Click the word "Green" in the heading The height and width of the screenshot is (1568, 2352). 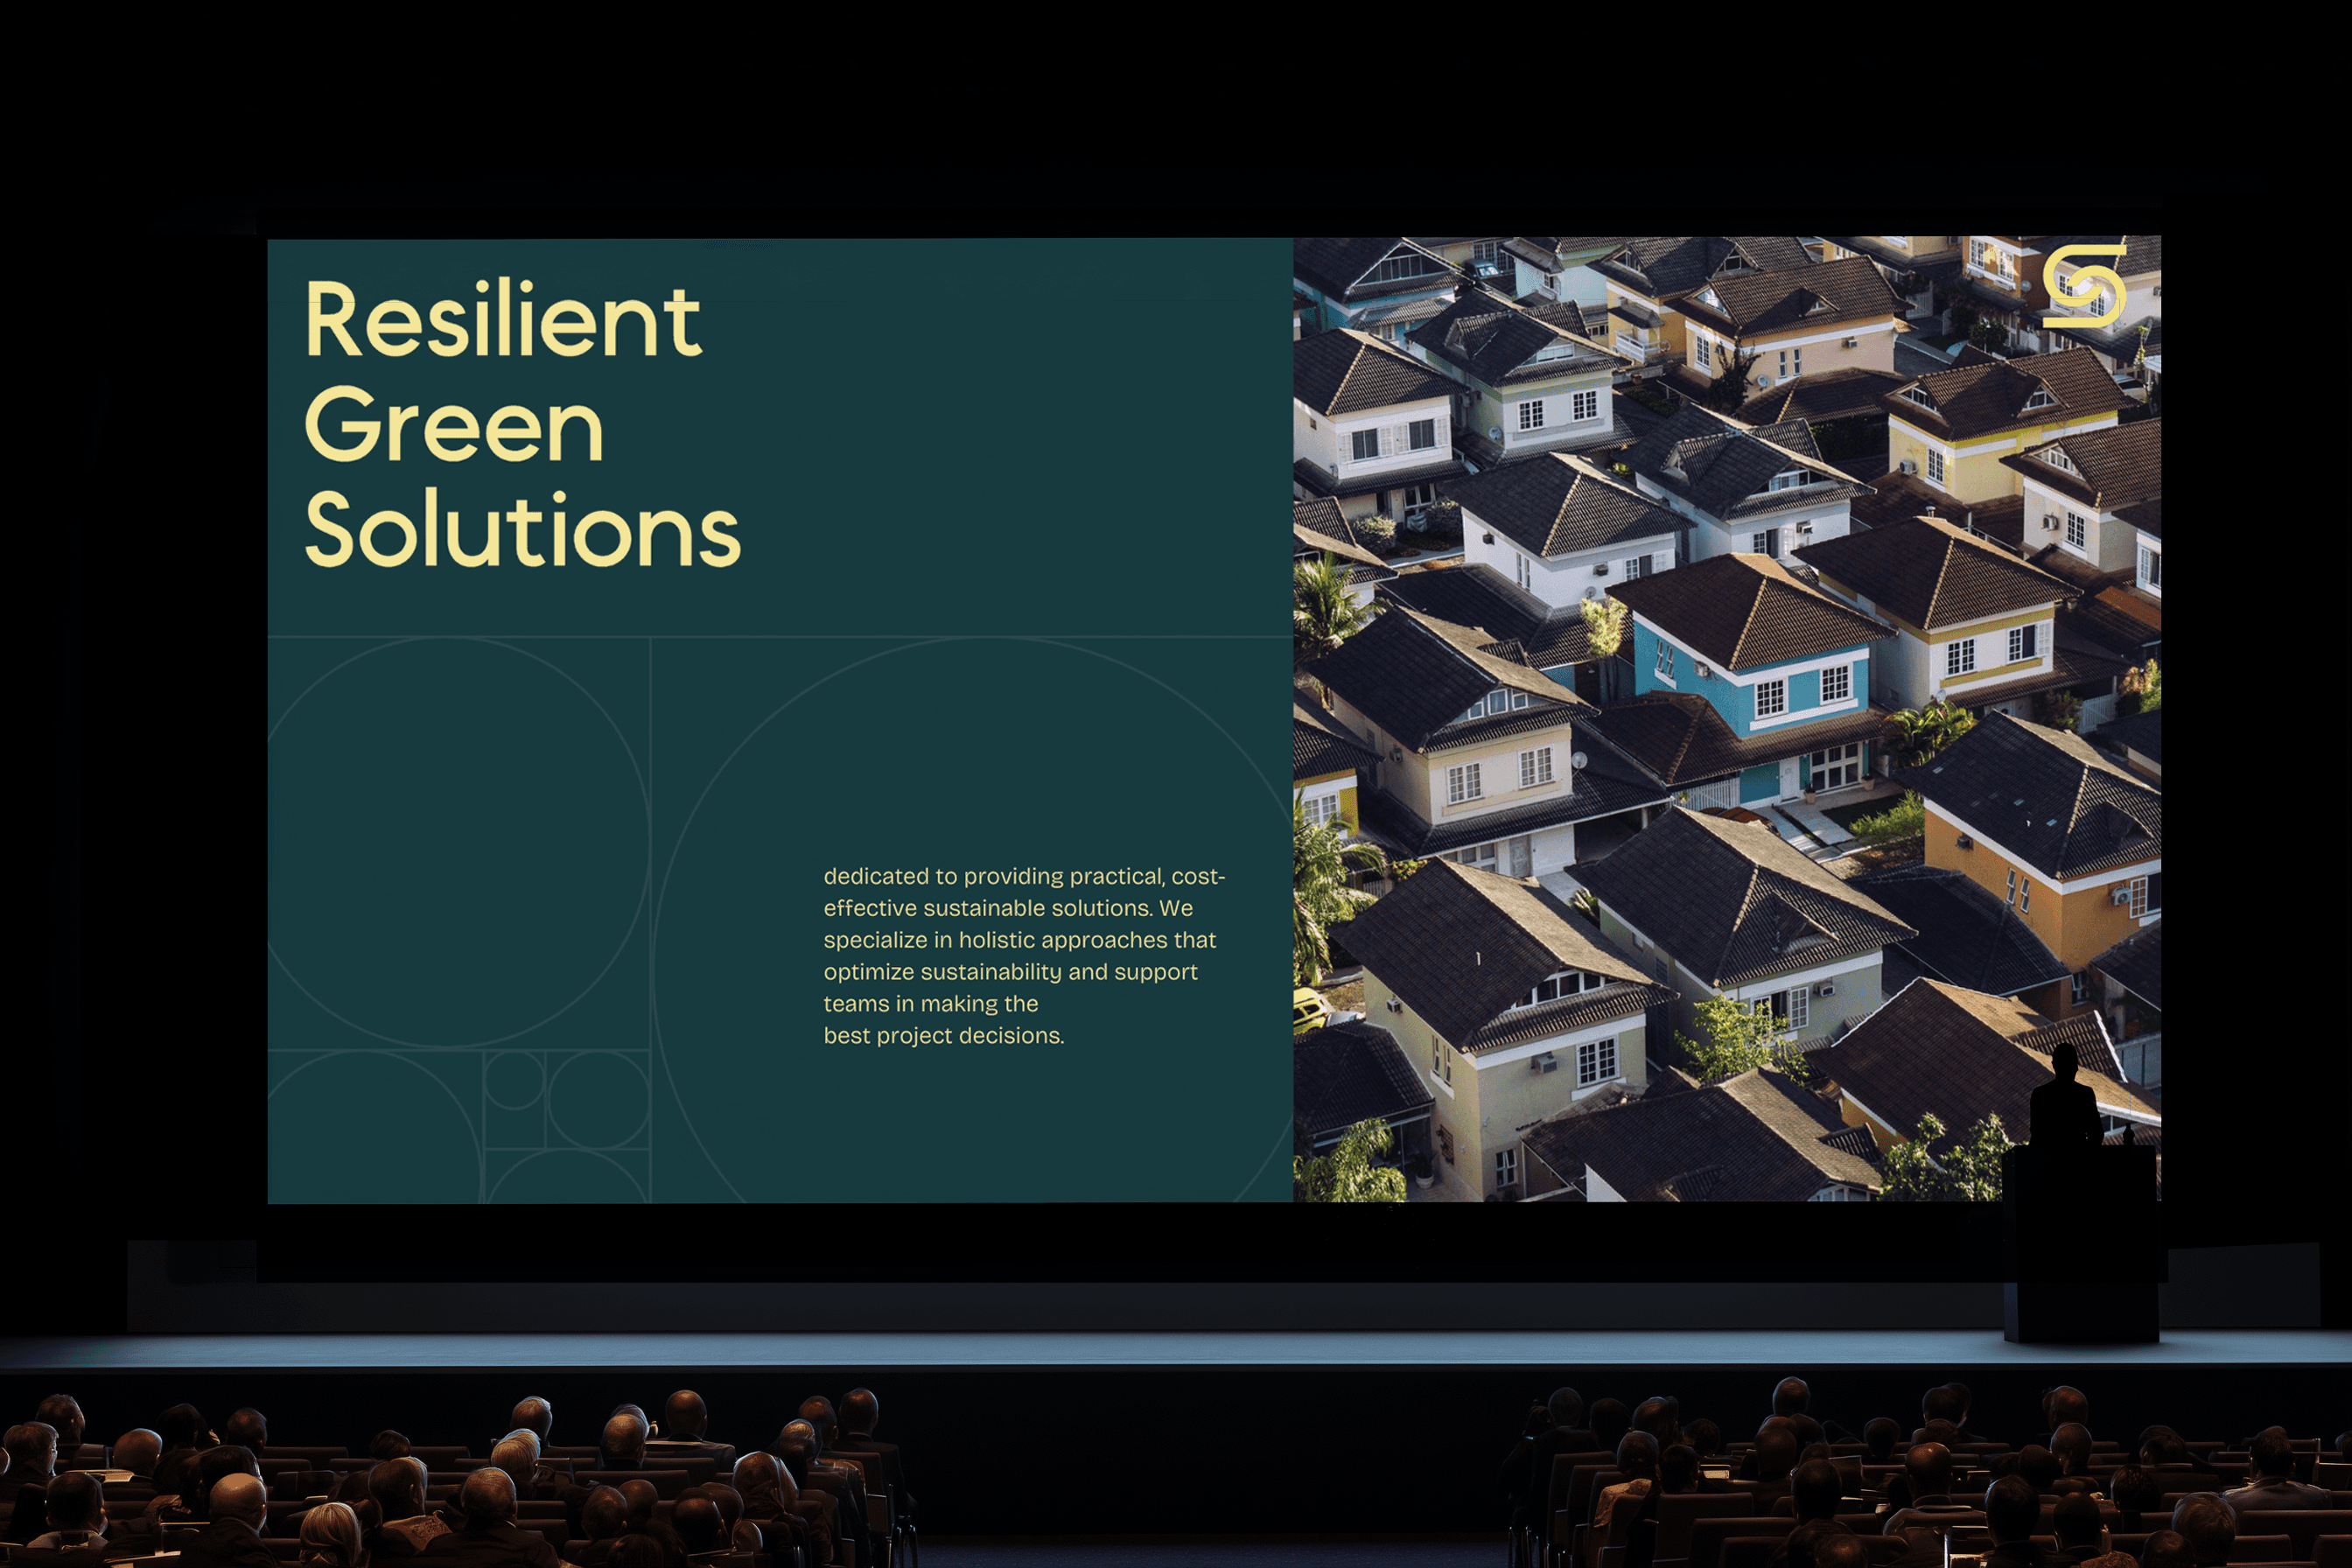click(x=454, y=427)
